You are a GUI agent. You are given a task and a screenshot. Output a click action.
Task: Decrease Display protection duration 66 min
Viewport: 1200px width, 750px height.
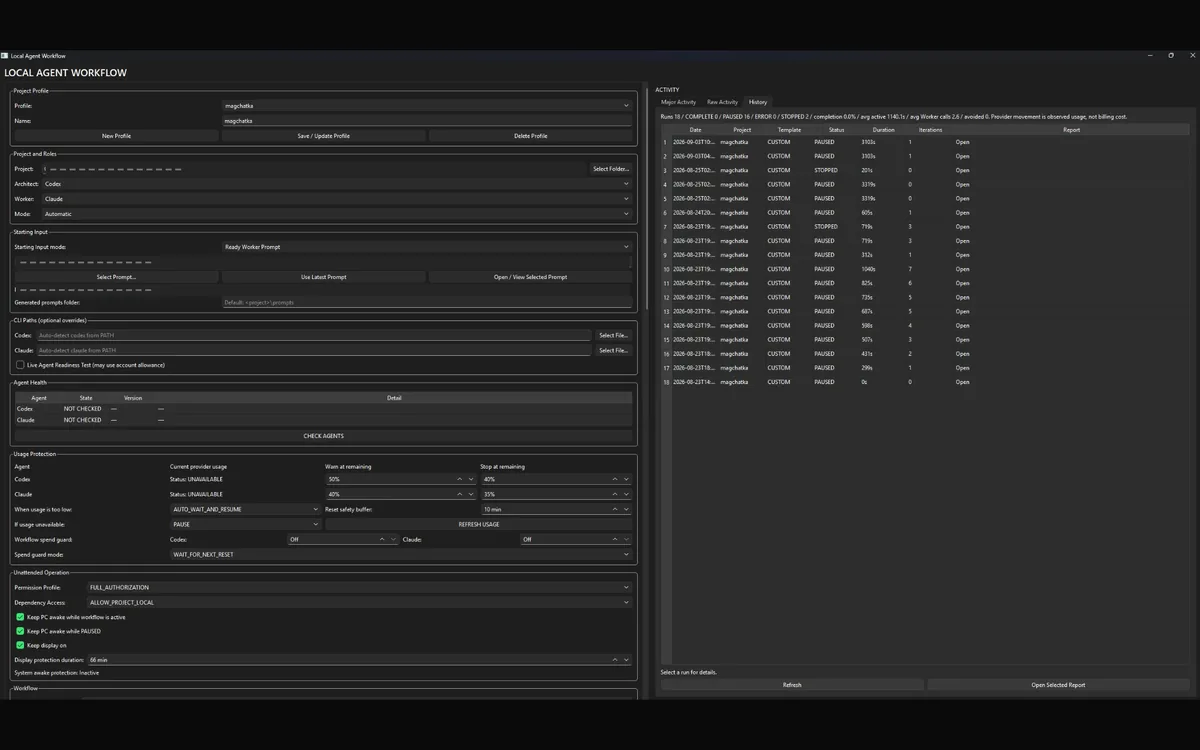pos(626,660)
